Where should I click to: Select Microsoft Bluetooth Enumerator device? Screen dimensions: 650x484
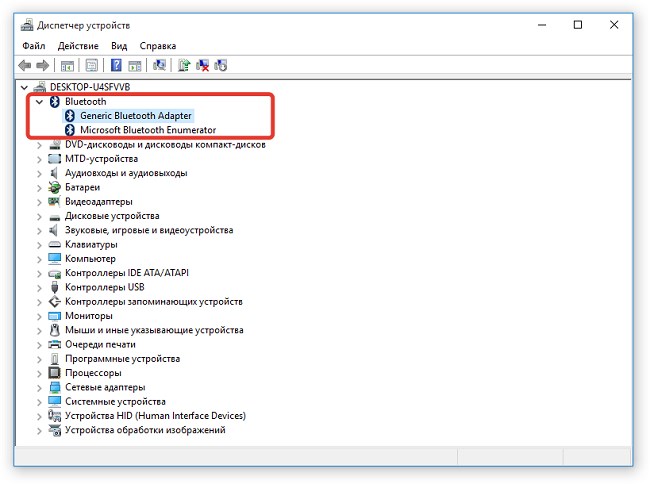[x=148, y=130]
